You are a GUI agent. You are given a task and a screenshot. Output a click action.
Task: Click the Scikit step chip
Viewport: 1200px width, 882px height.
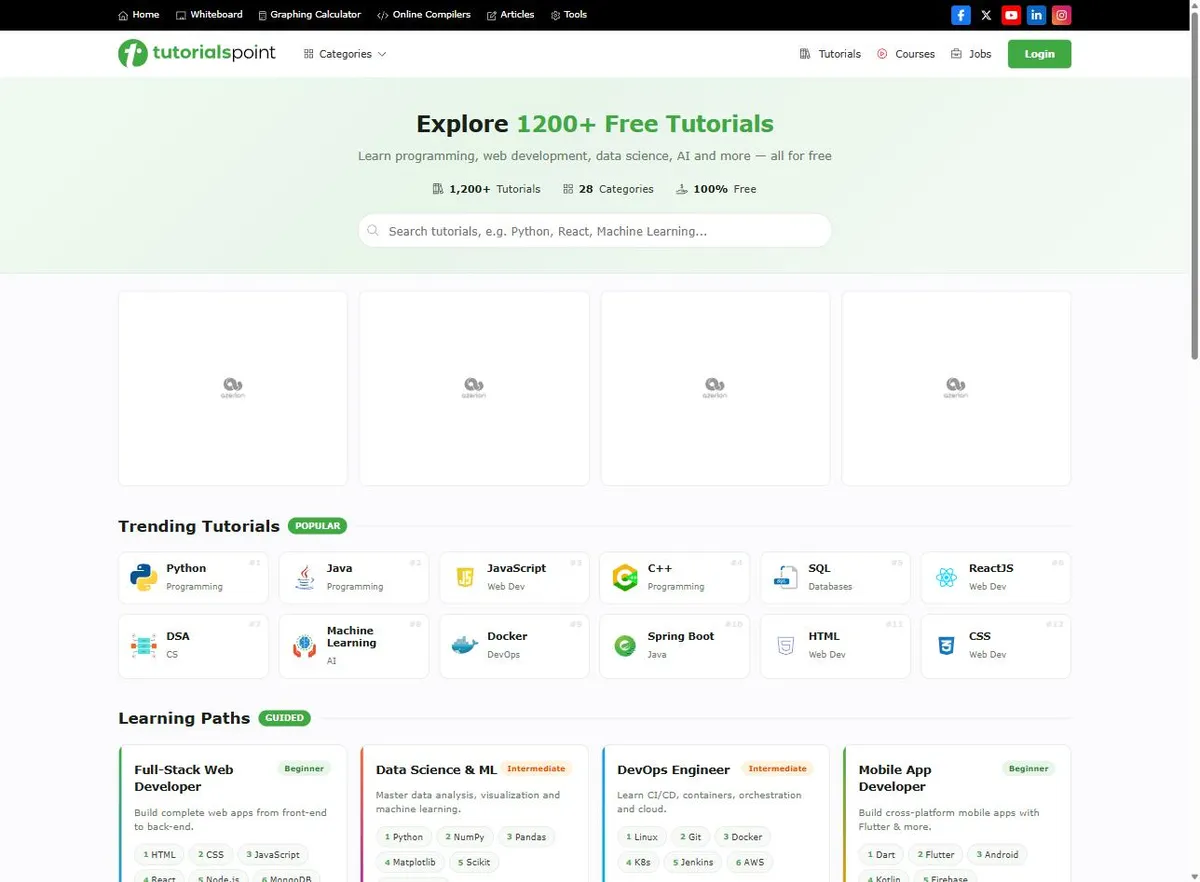click(x=474, y=862)
